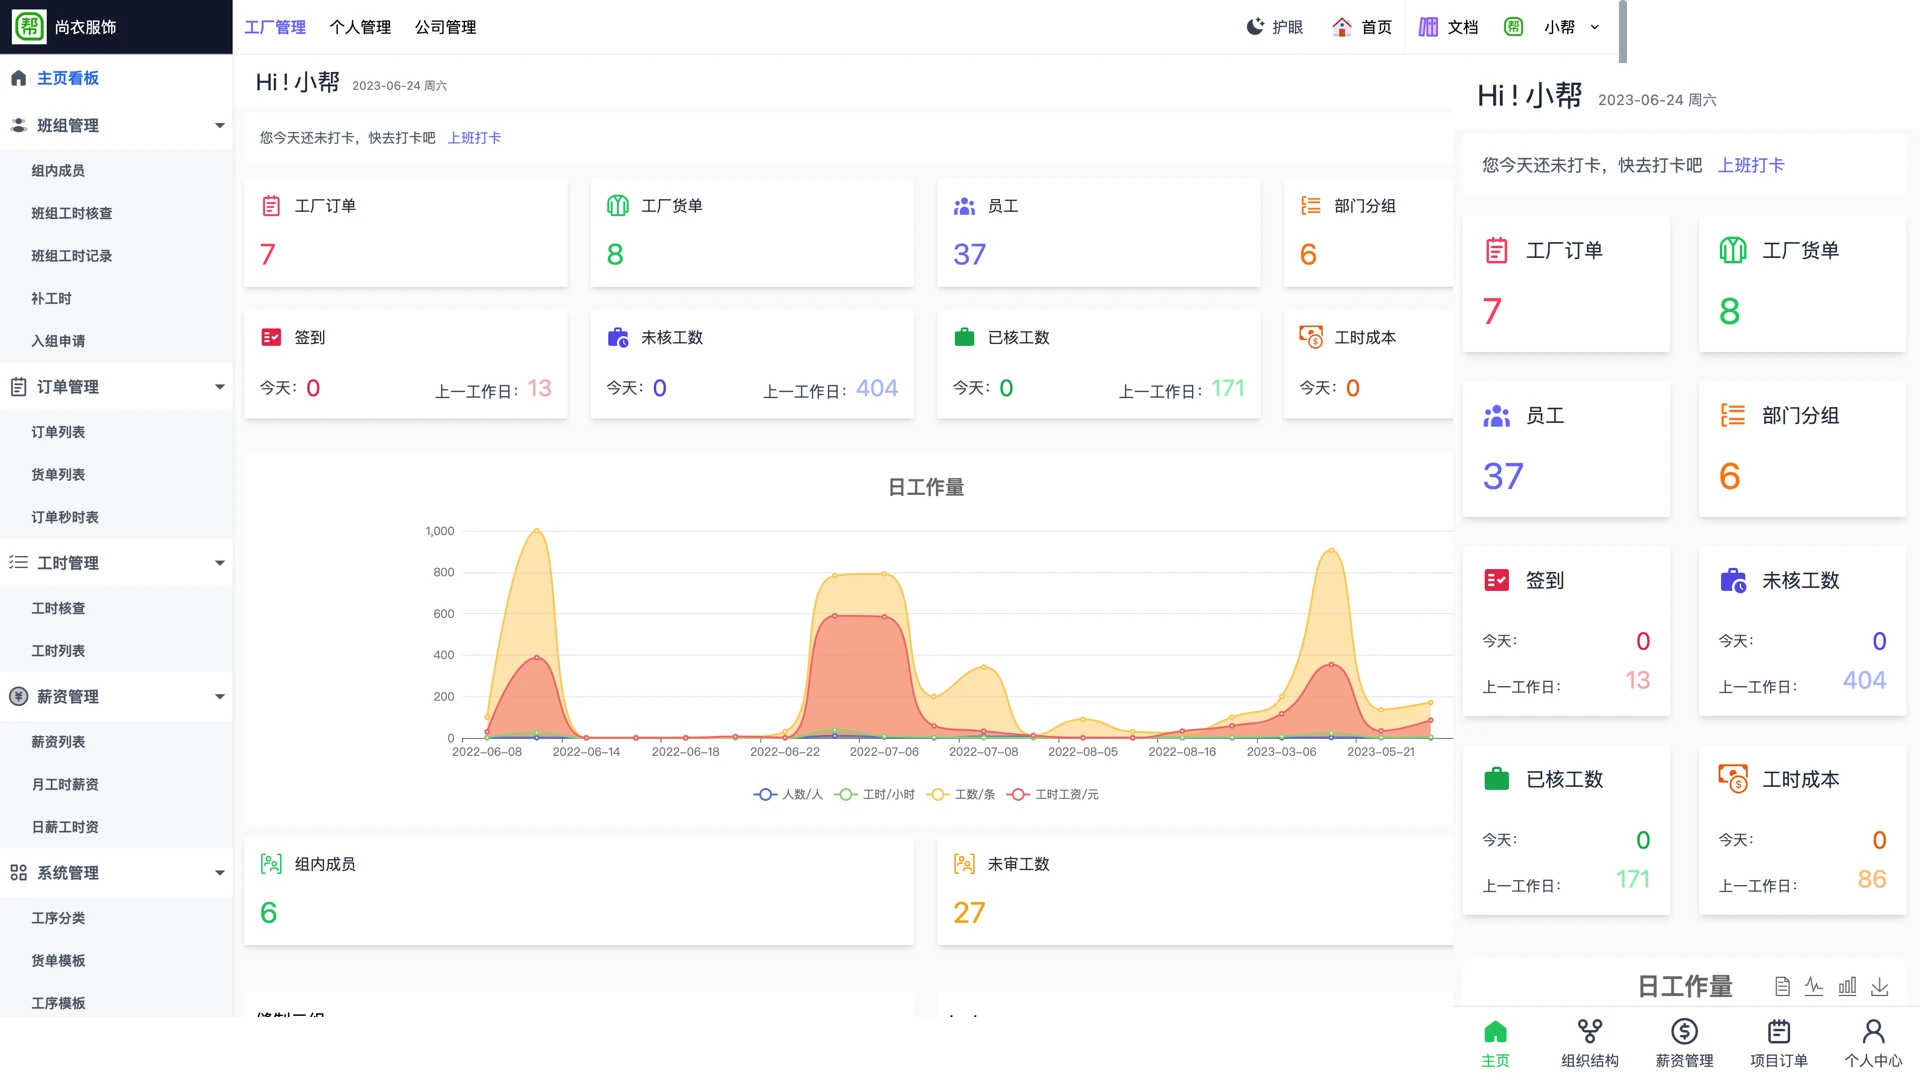Open the 文档 documentation icon
1920x1080 pixels.
[1430, 27]
